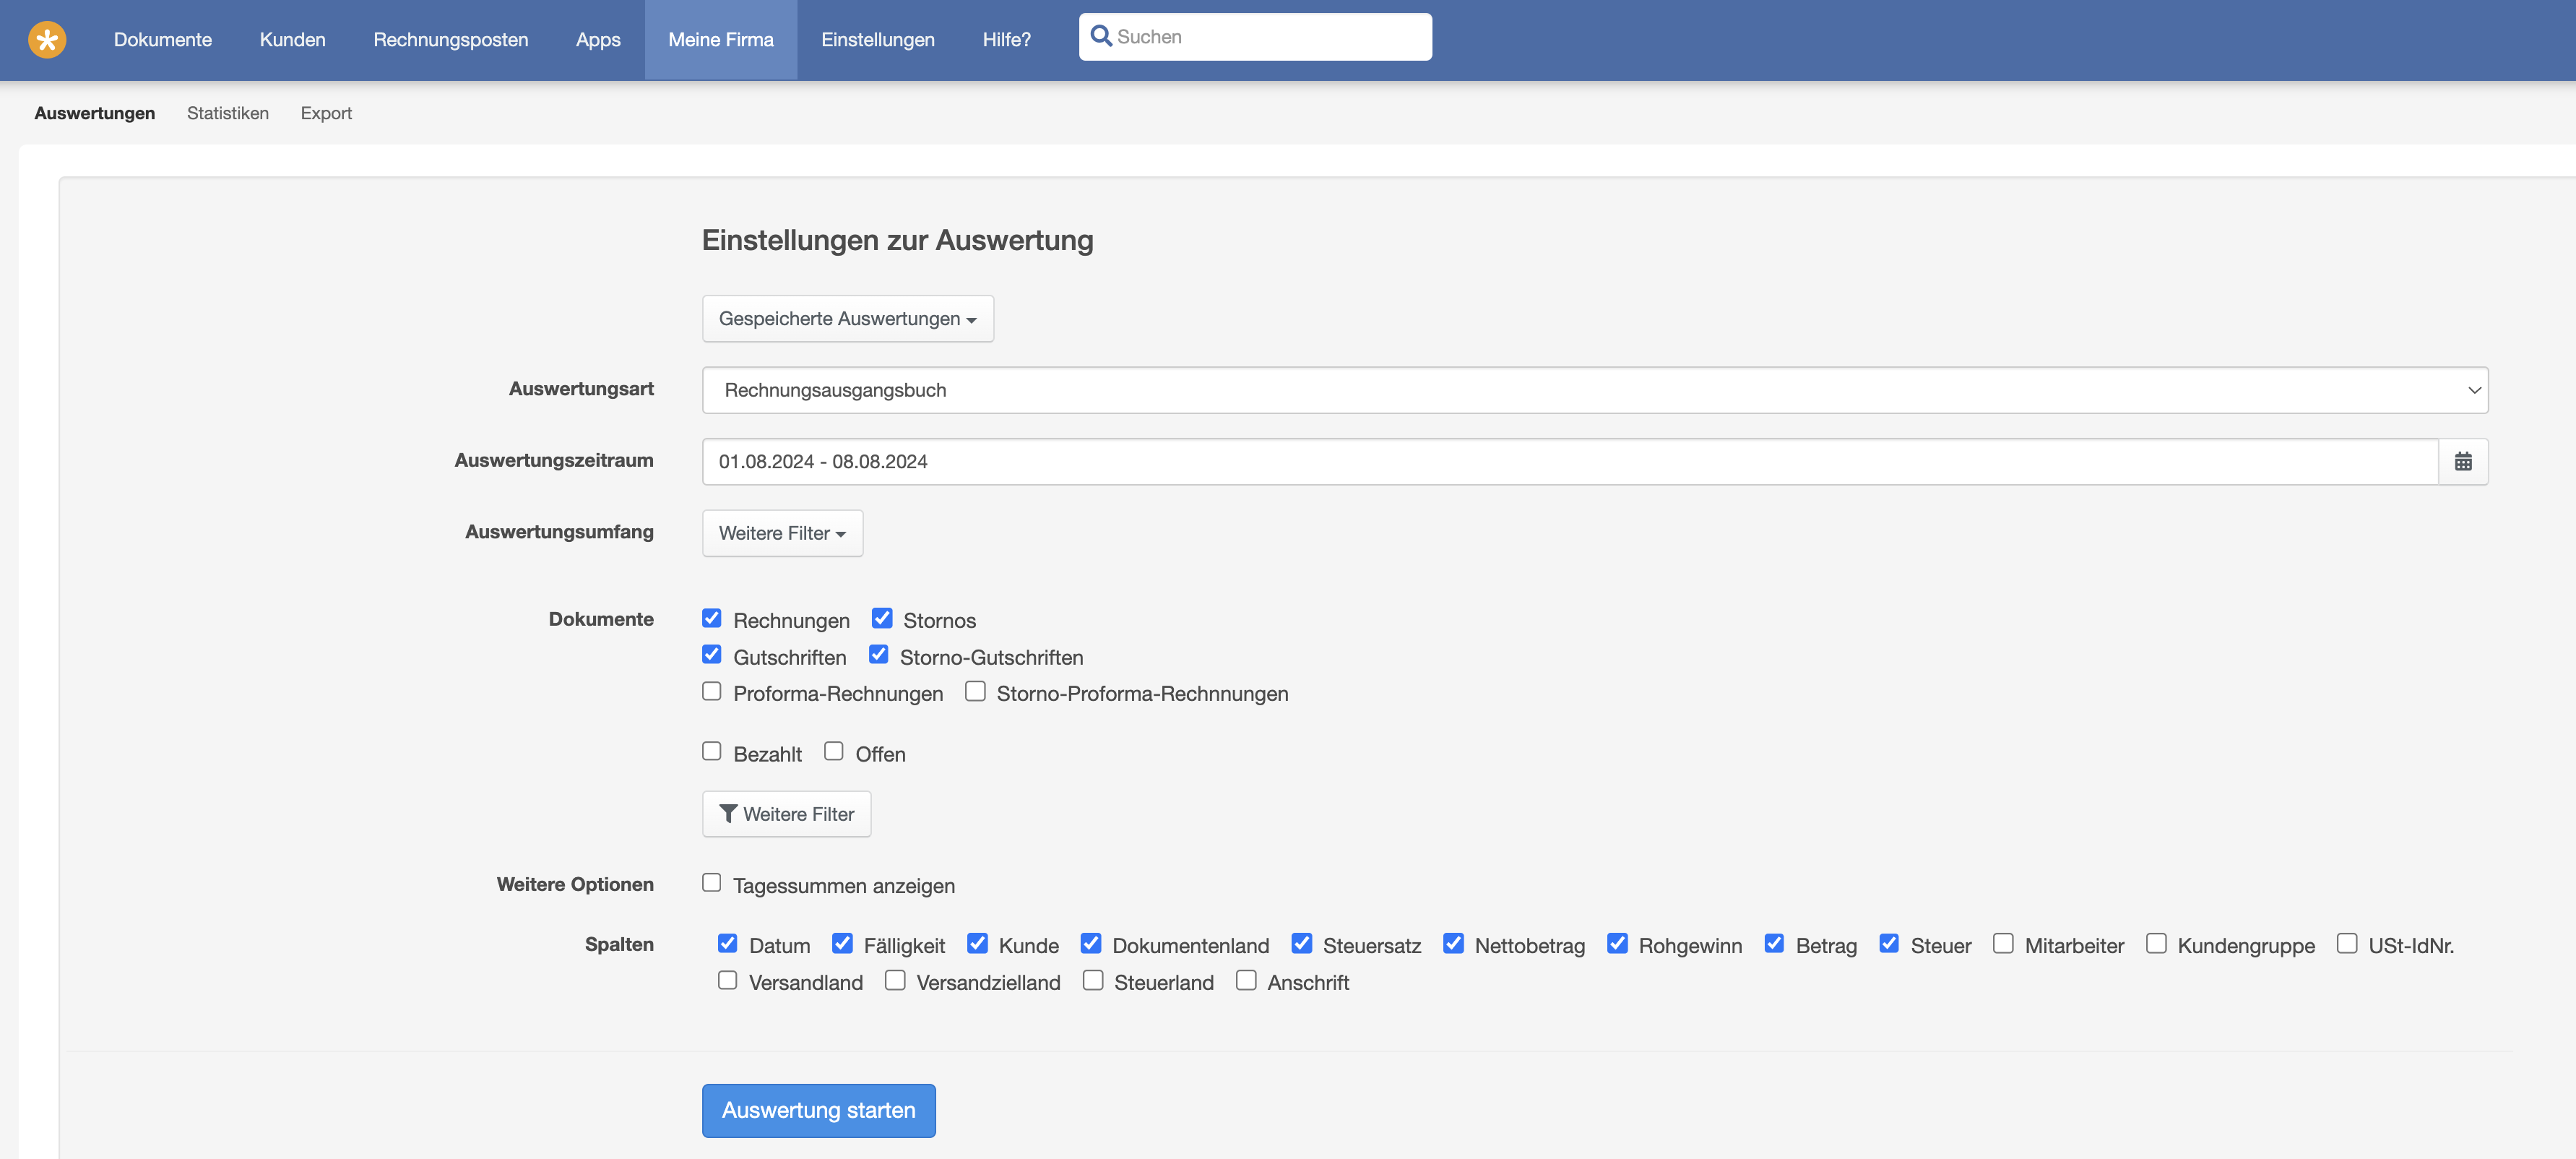Enable the Proforma-Rechnungen checkbox
The width and height of the screenshot is (2576, 1159).
pos(711,692)
